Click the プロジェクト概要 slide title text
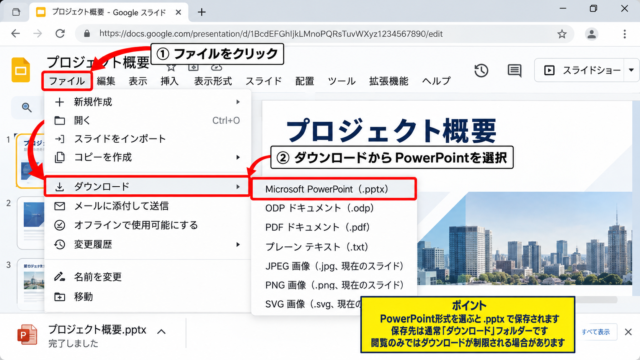 pyautogui.click(x=391, y=131)
